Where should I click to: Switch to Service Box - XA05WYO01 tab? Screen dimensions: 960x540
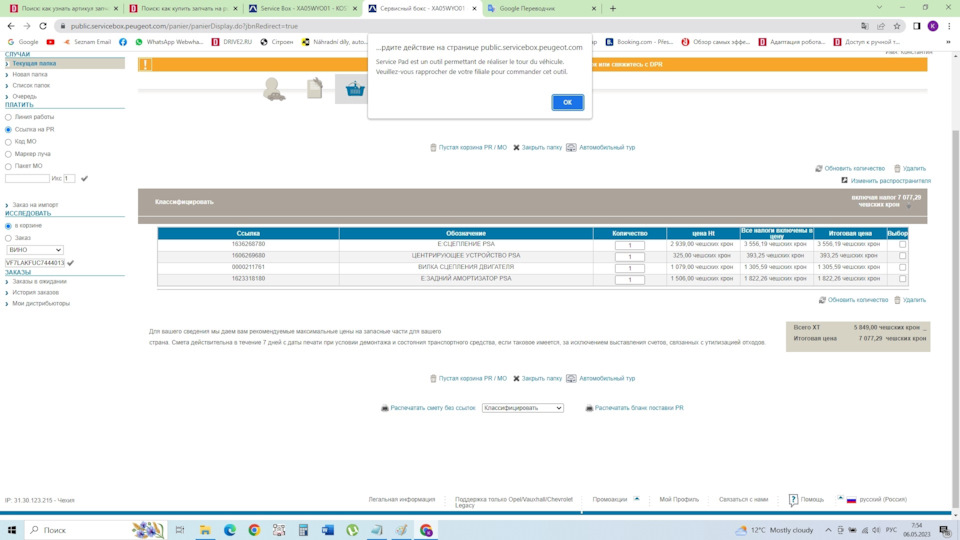click(302, 9)
